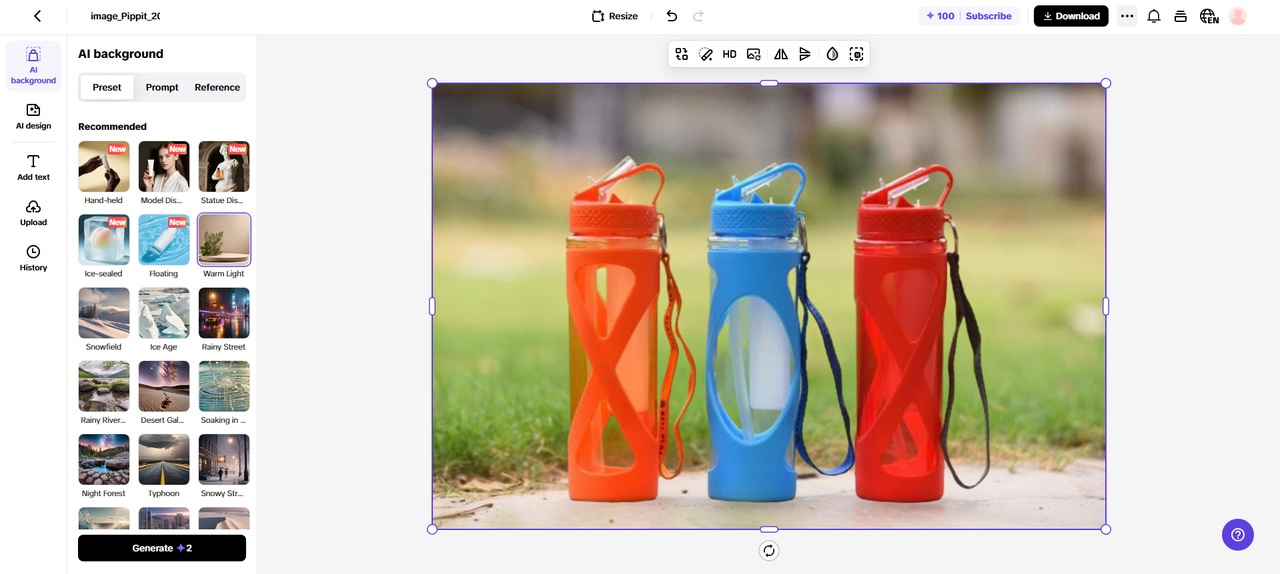
Task: Choose the Warm Light preset
Action: 224,240
